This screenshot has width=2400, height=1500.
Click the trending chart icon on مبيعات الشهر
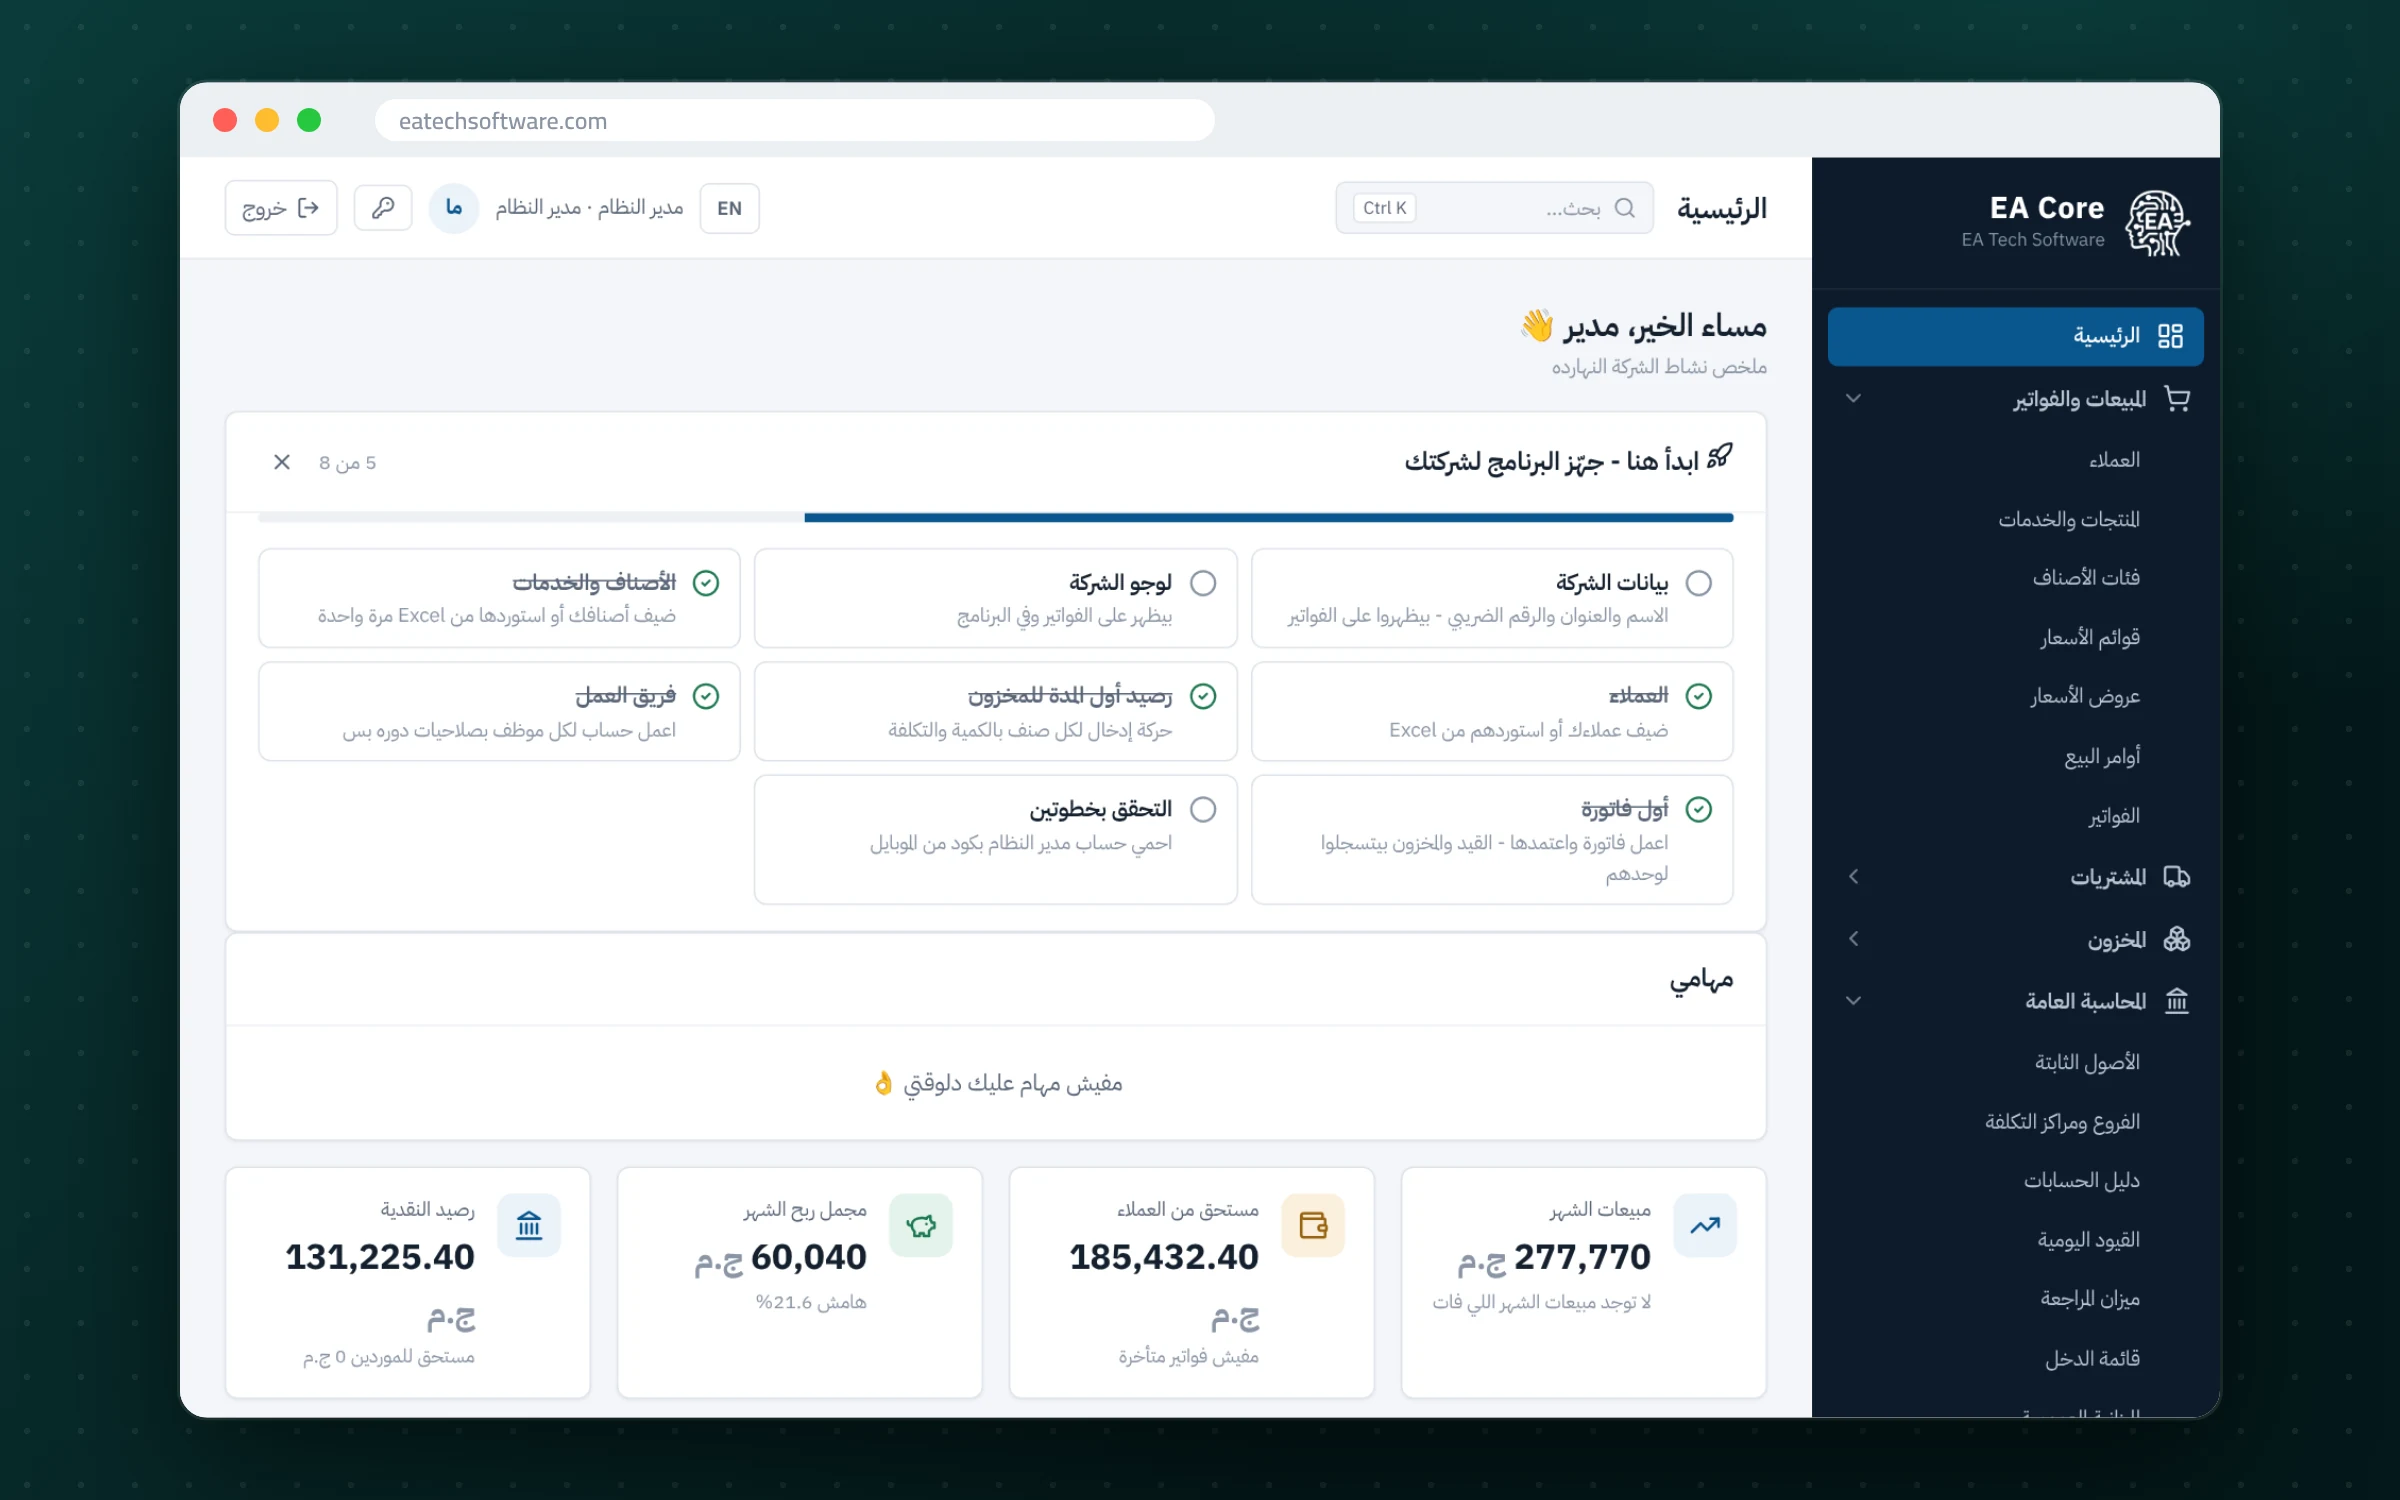[x=1705, y=1225]
